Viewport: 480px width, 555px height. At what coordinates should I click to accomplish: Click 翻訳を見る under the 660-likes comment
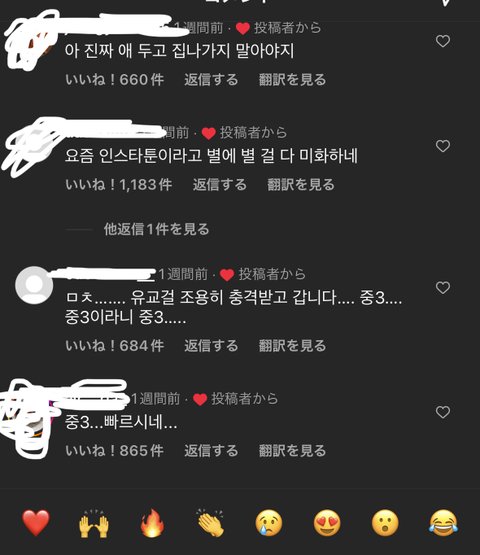coord(292,80)
